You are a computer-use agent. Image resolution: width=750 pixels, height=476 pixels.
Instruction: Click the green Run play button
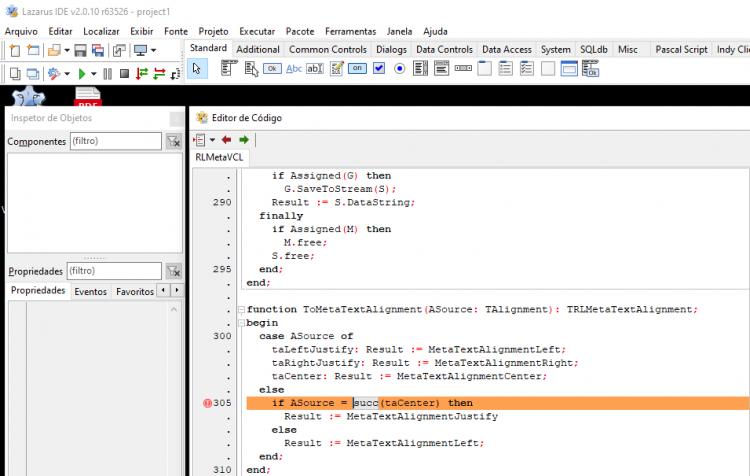(82, 74)
